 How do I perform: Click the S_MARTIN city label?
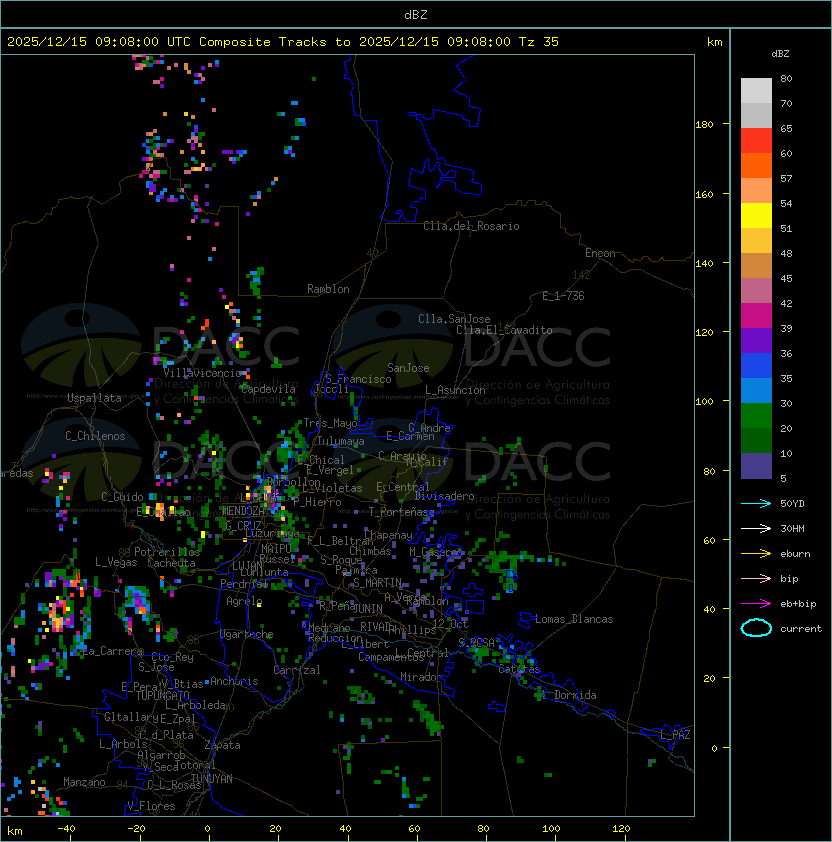(378, 583)
